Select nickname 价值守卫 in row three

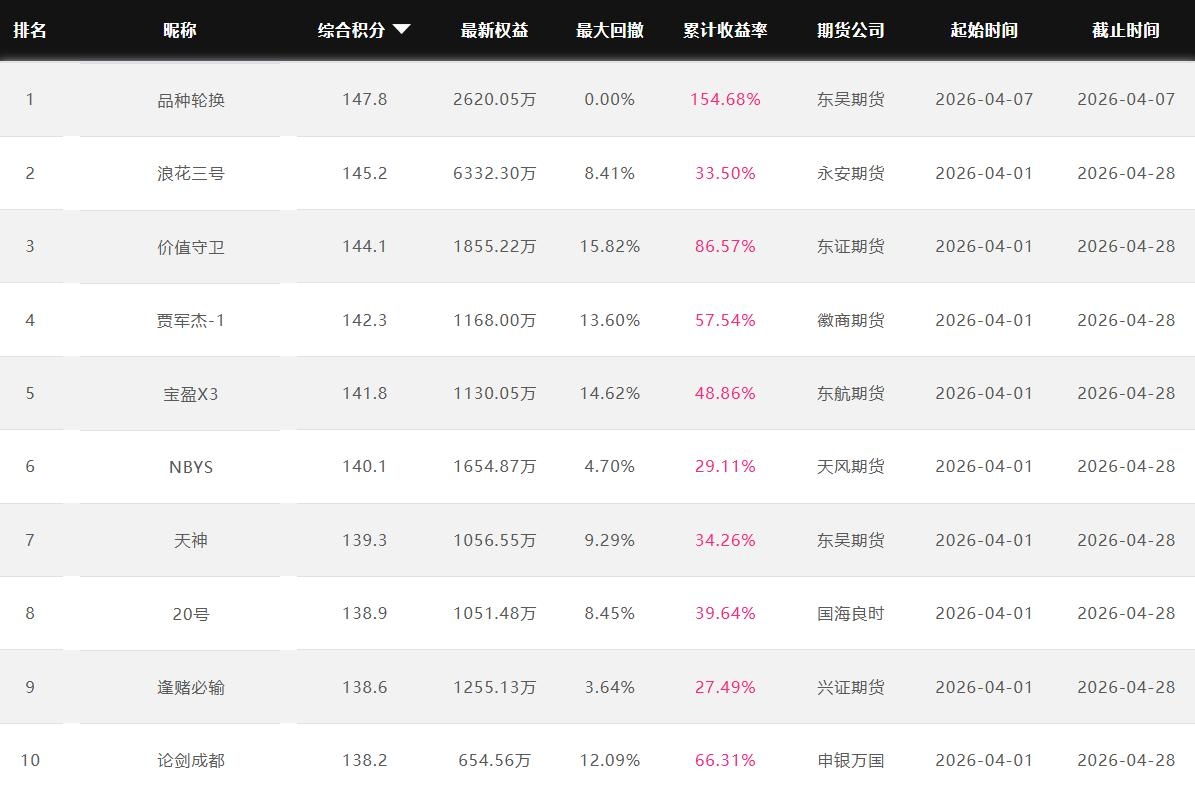191,247
